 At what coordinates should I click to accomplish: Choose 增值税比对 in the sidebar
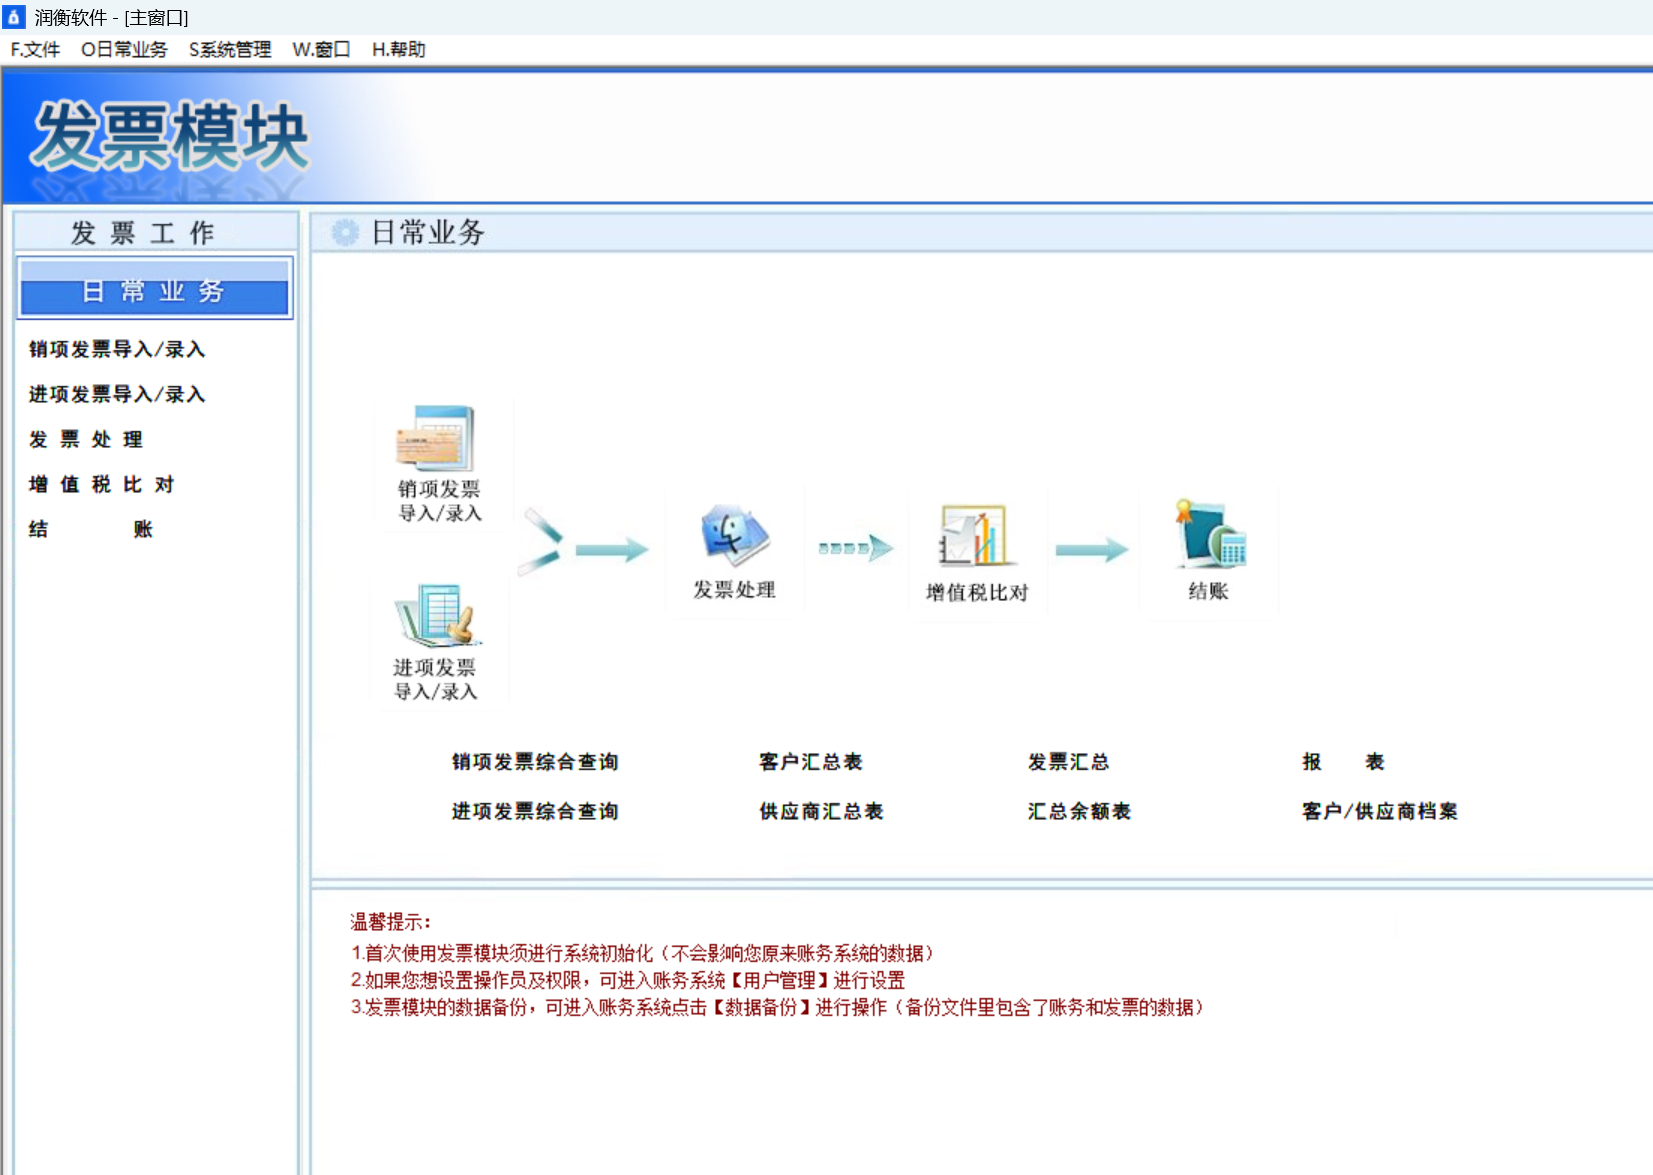click(x=101, y=484)
